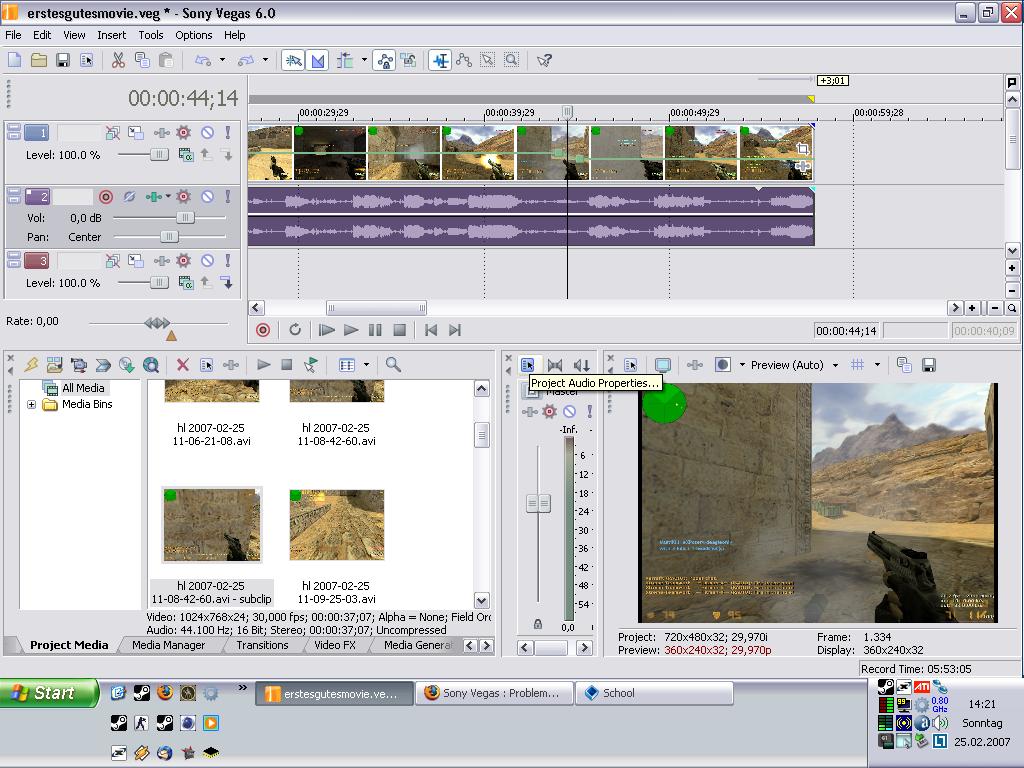
Task: Click the What's This help icon
Action: click(544, 60)
